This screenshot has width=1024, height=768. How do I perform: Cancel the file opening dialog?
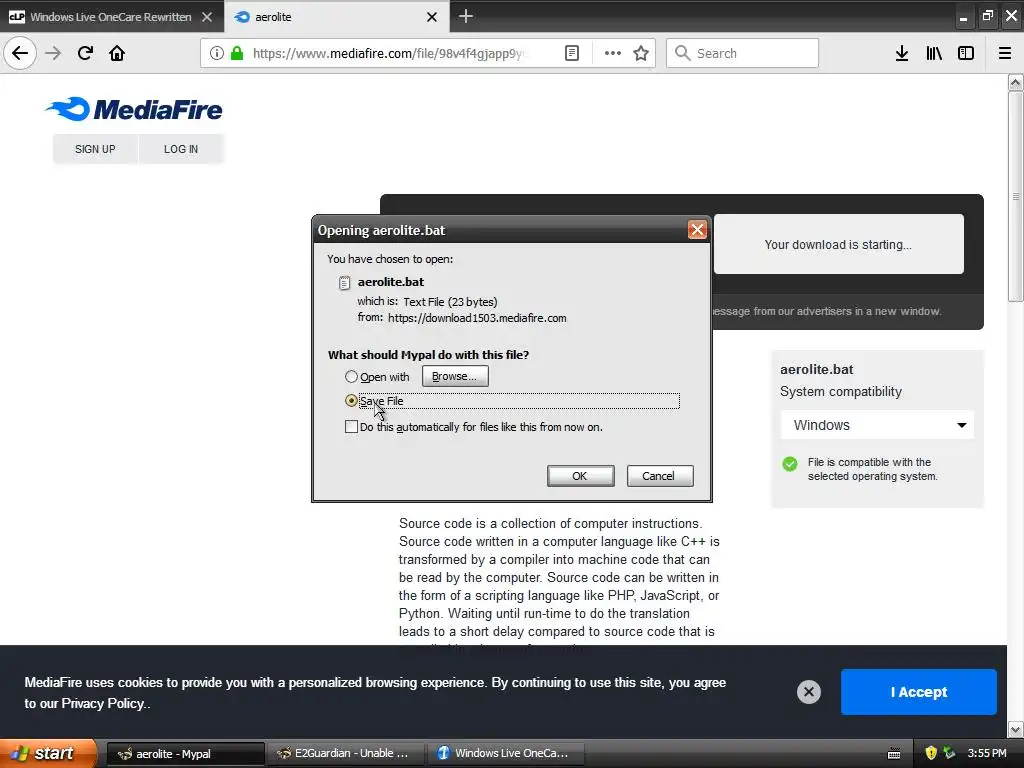click(x=660, y=475)
